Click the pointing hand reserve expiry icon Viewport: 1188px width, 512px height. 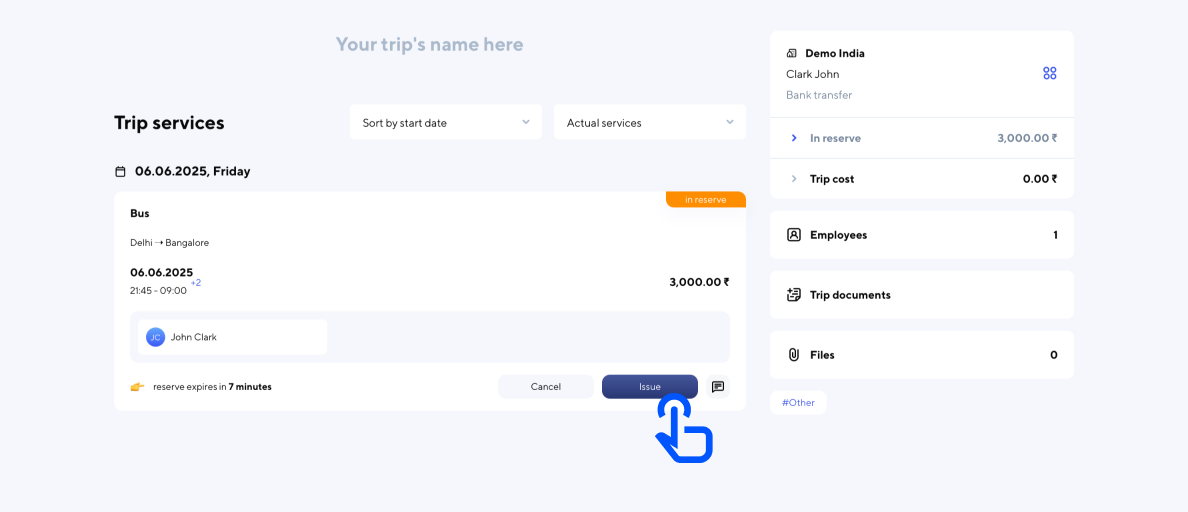pyautogui.click(x=137, y=387)
